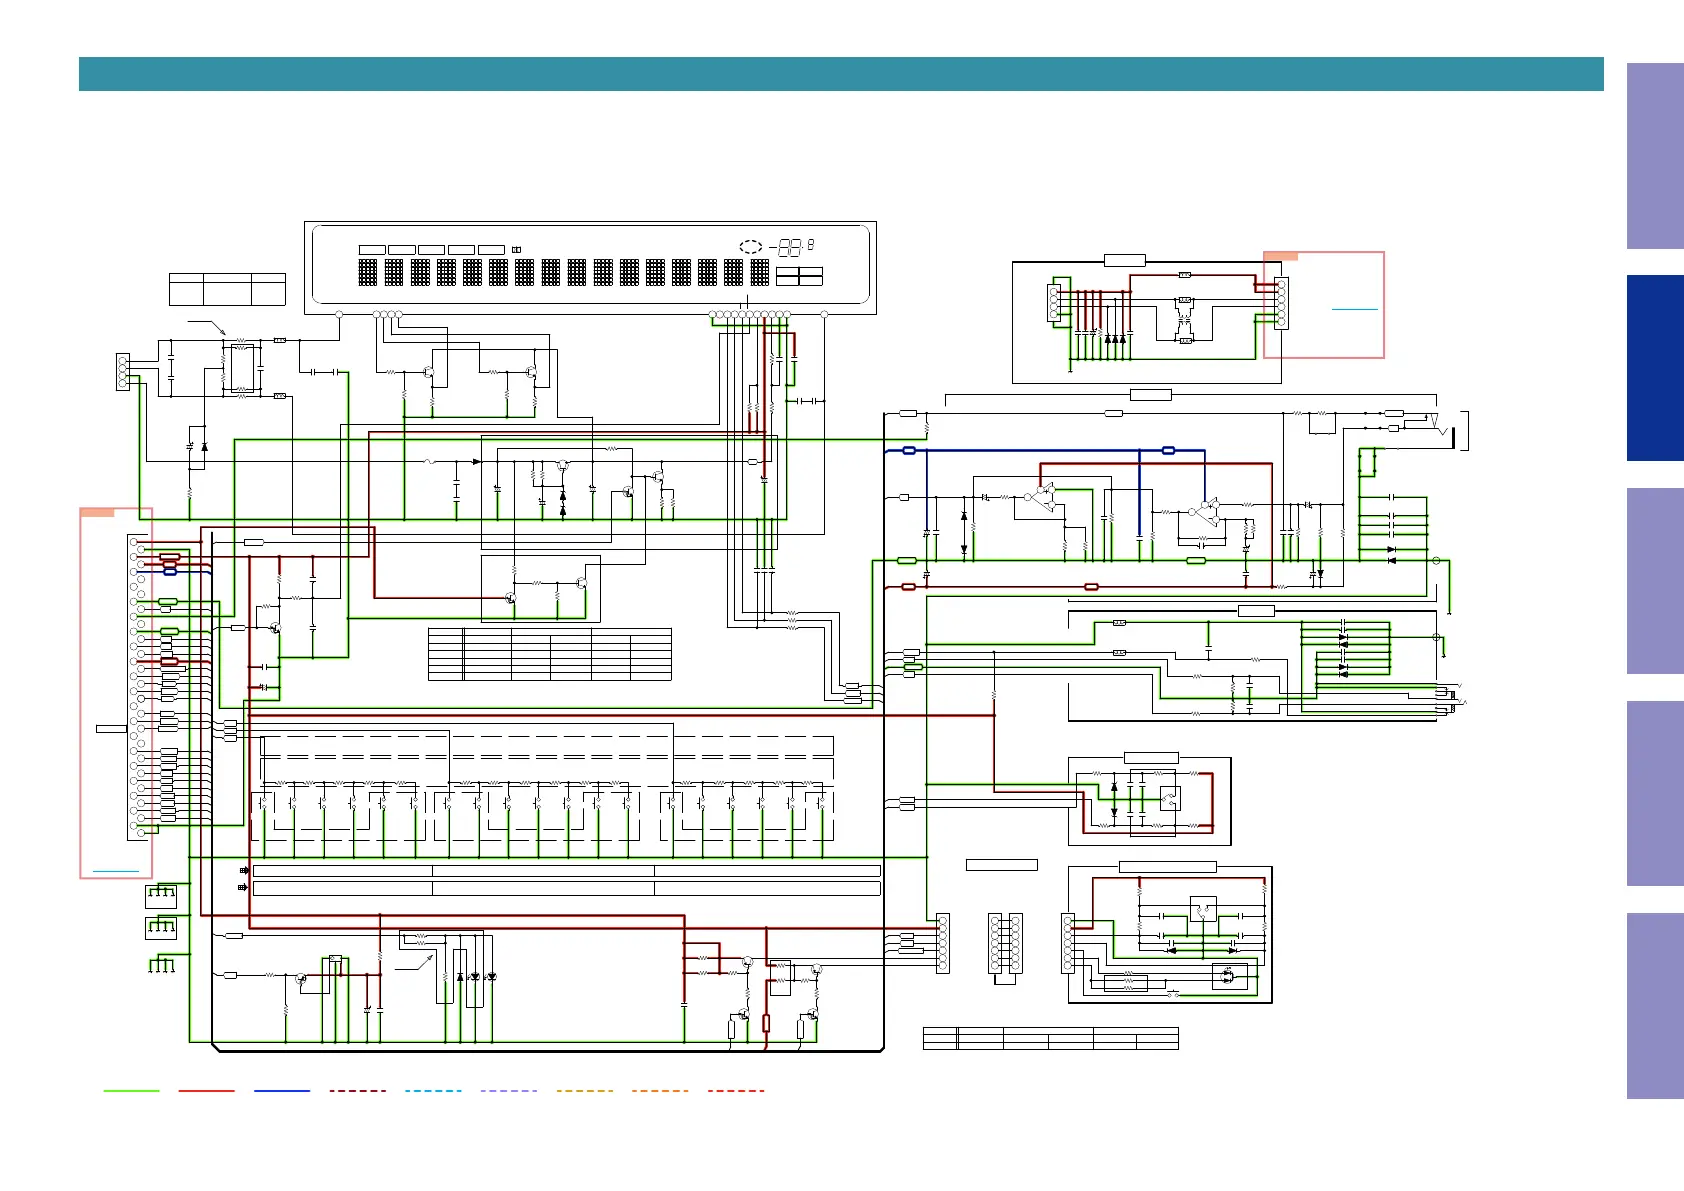Image resolution: width=1684 pixels, height=1191 pixels.
Task: Open the bottommost purple side tab
Action: click(x=1655, y=1006)
